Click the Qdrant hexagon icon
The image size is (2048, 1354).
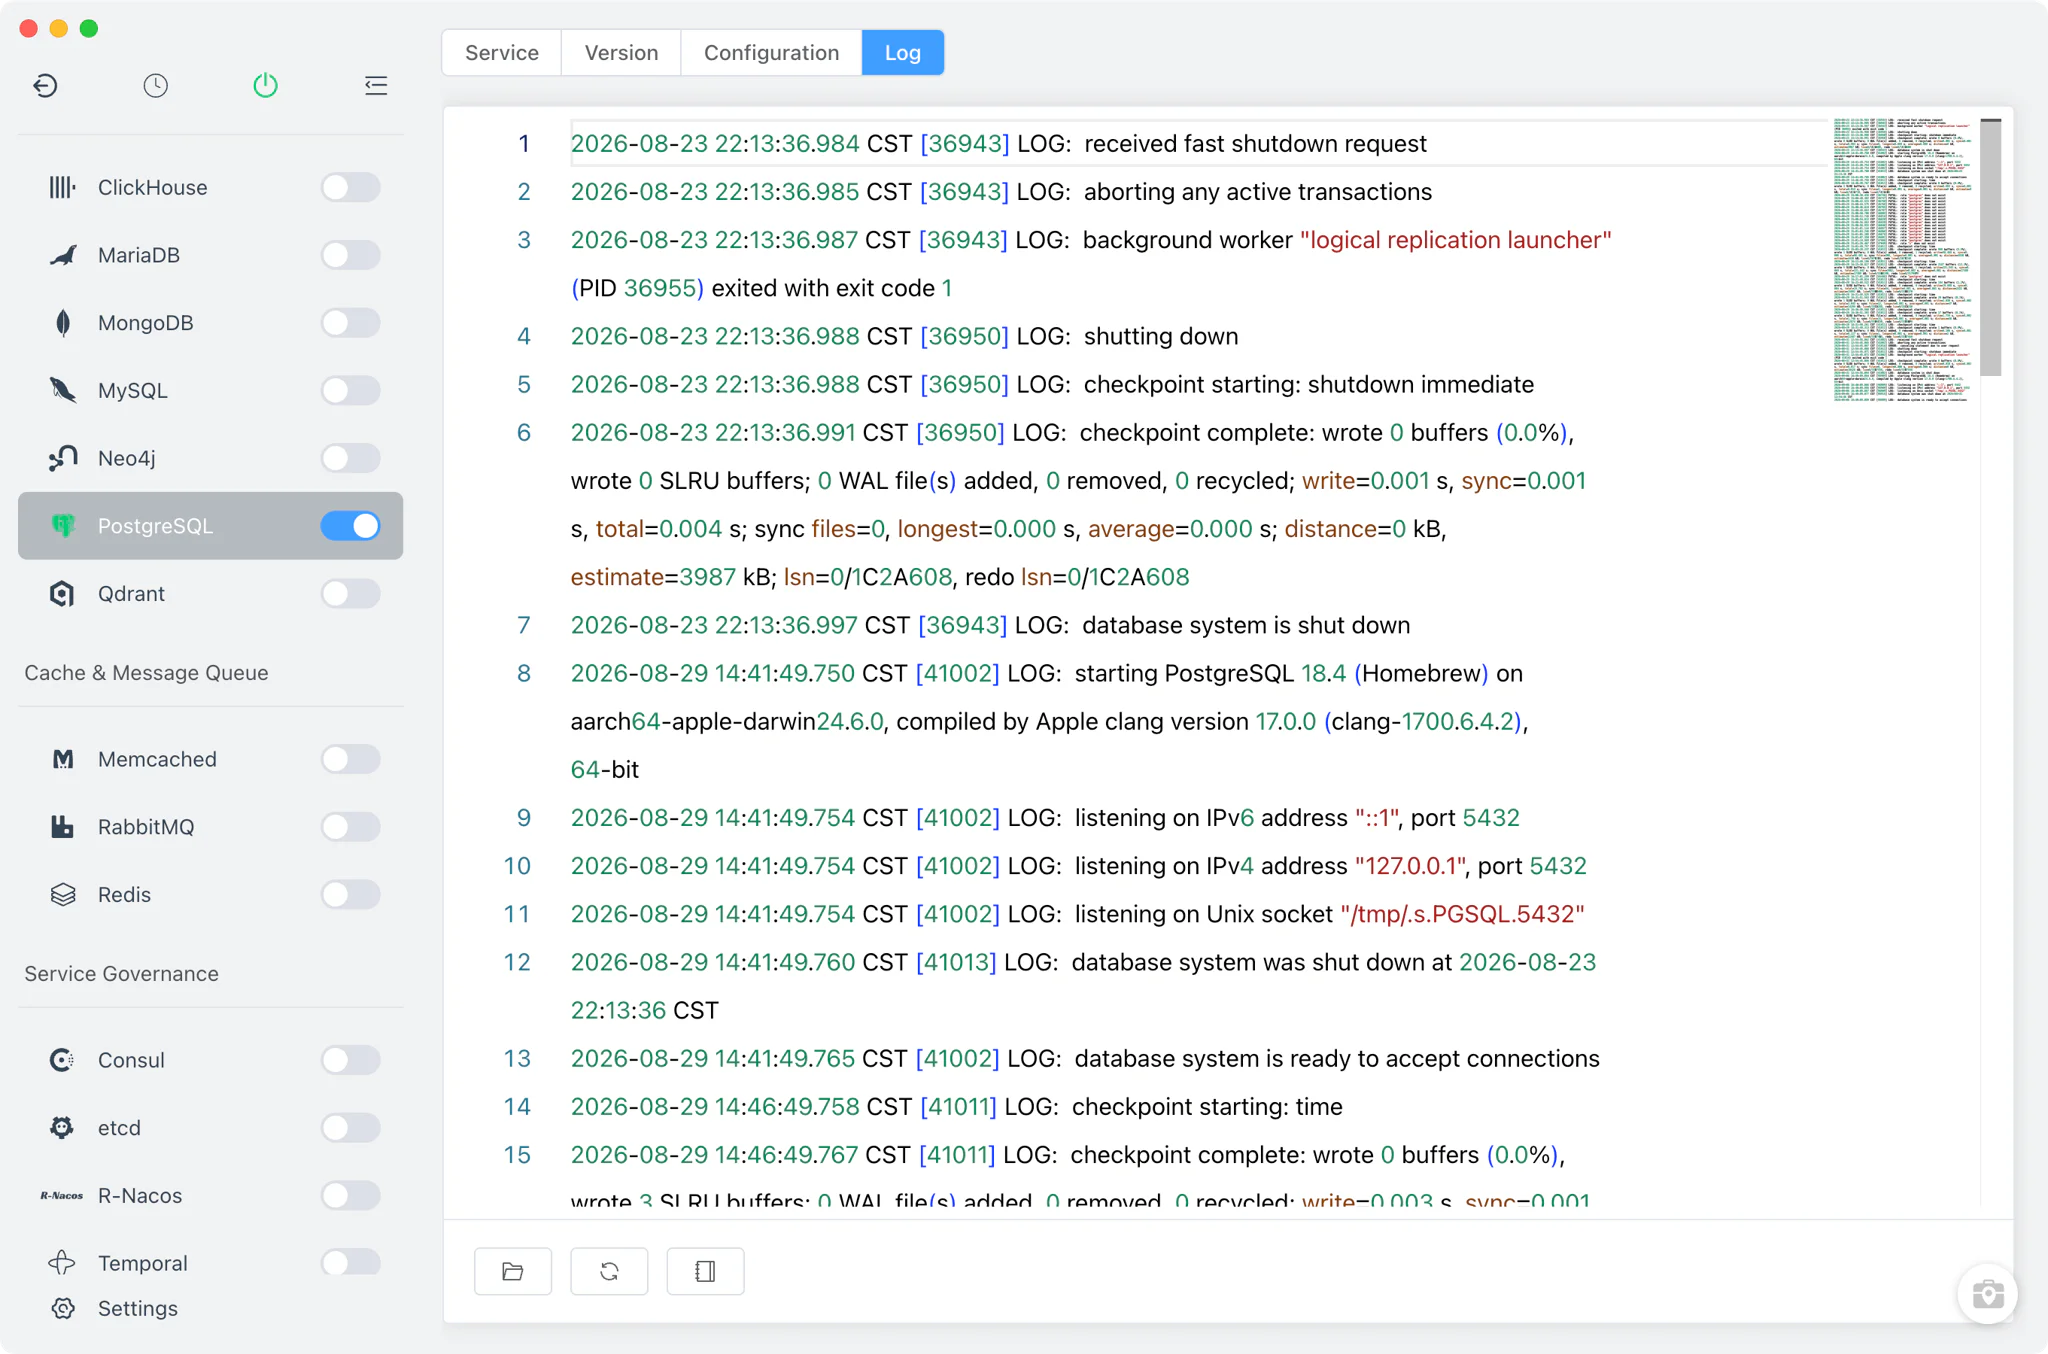click(62, 593)
